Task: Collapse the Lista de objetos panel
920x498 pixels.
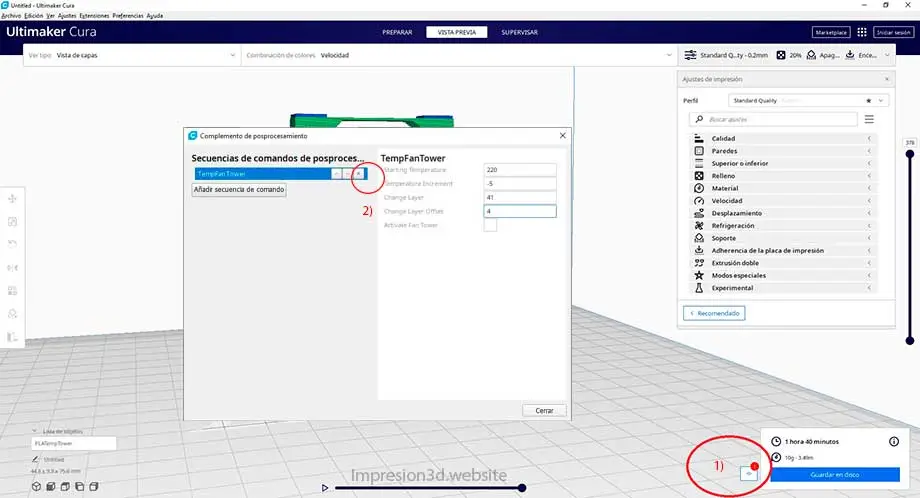Action: coord(35,431)
